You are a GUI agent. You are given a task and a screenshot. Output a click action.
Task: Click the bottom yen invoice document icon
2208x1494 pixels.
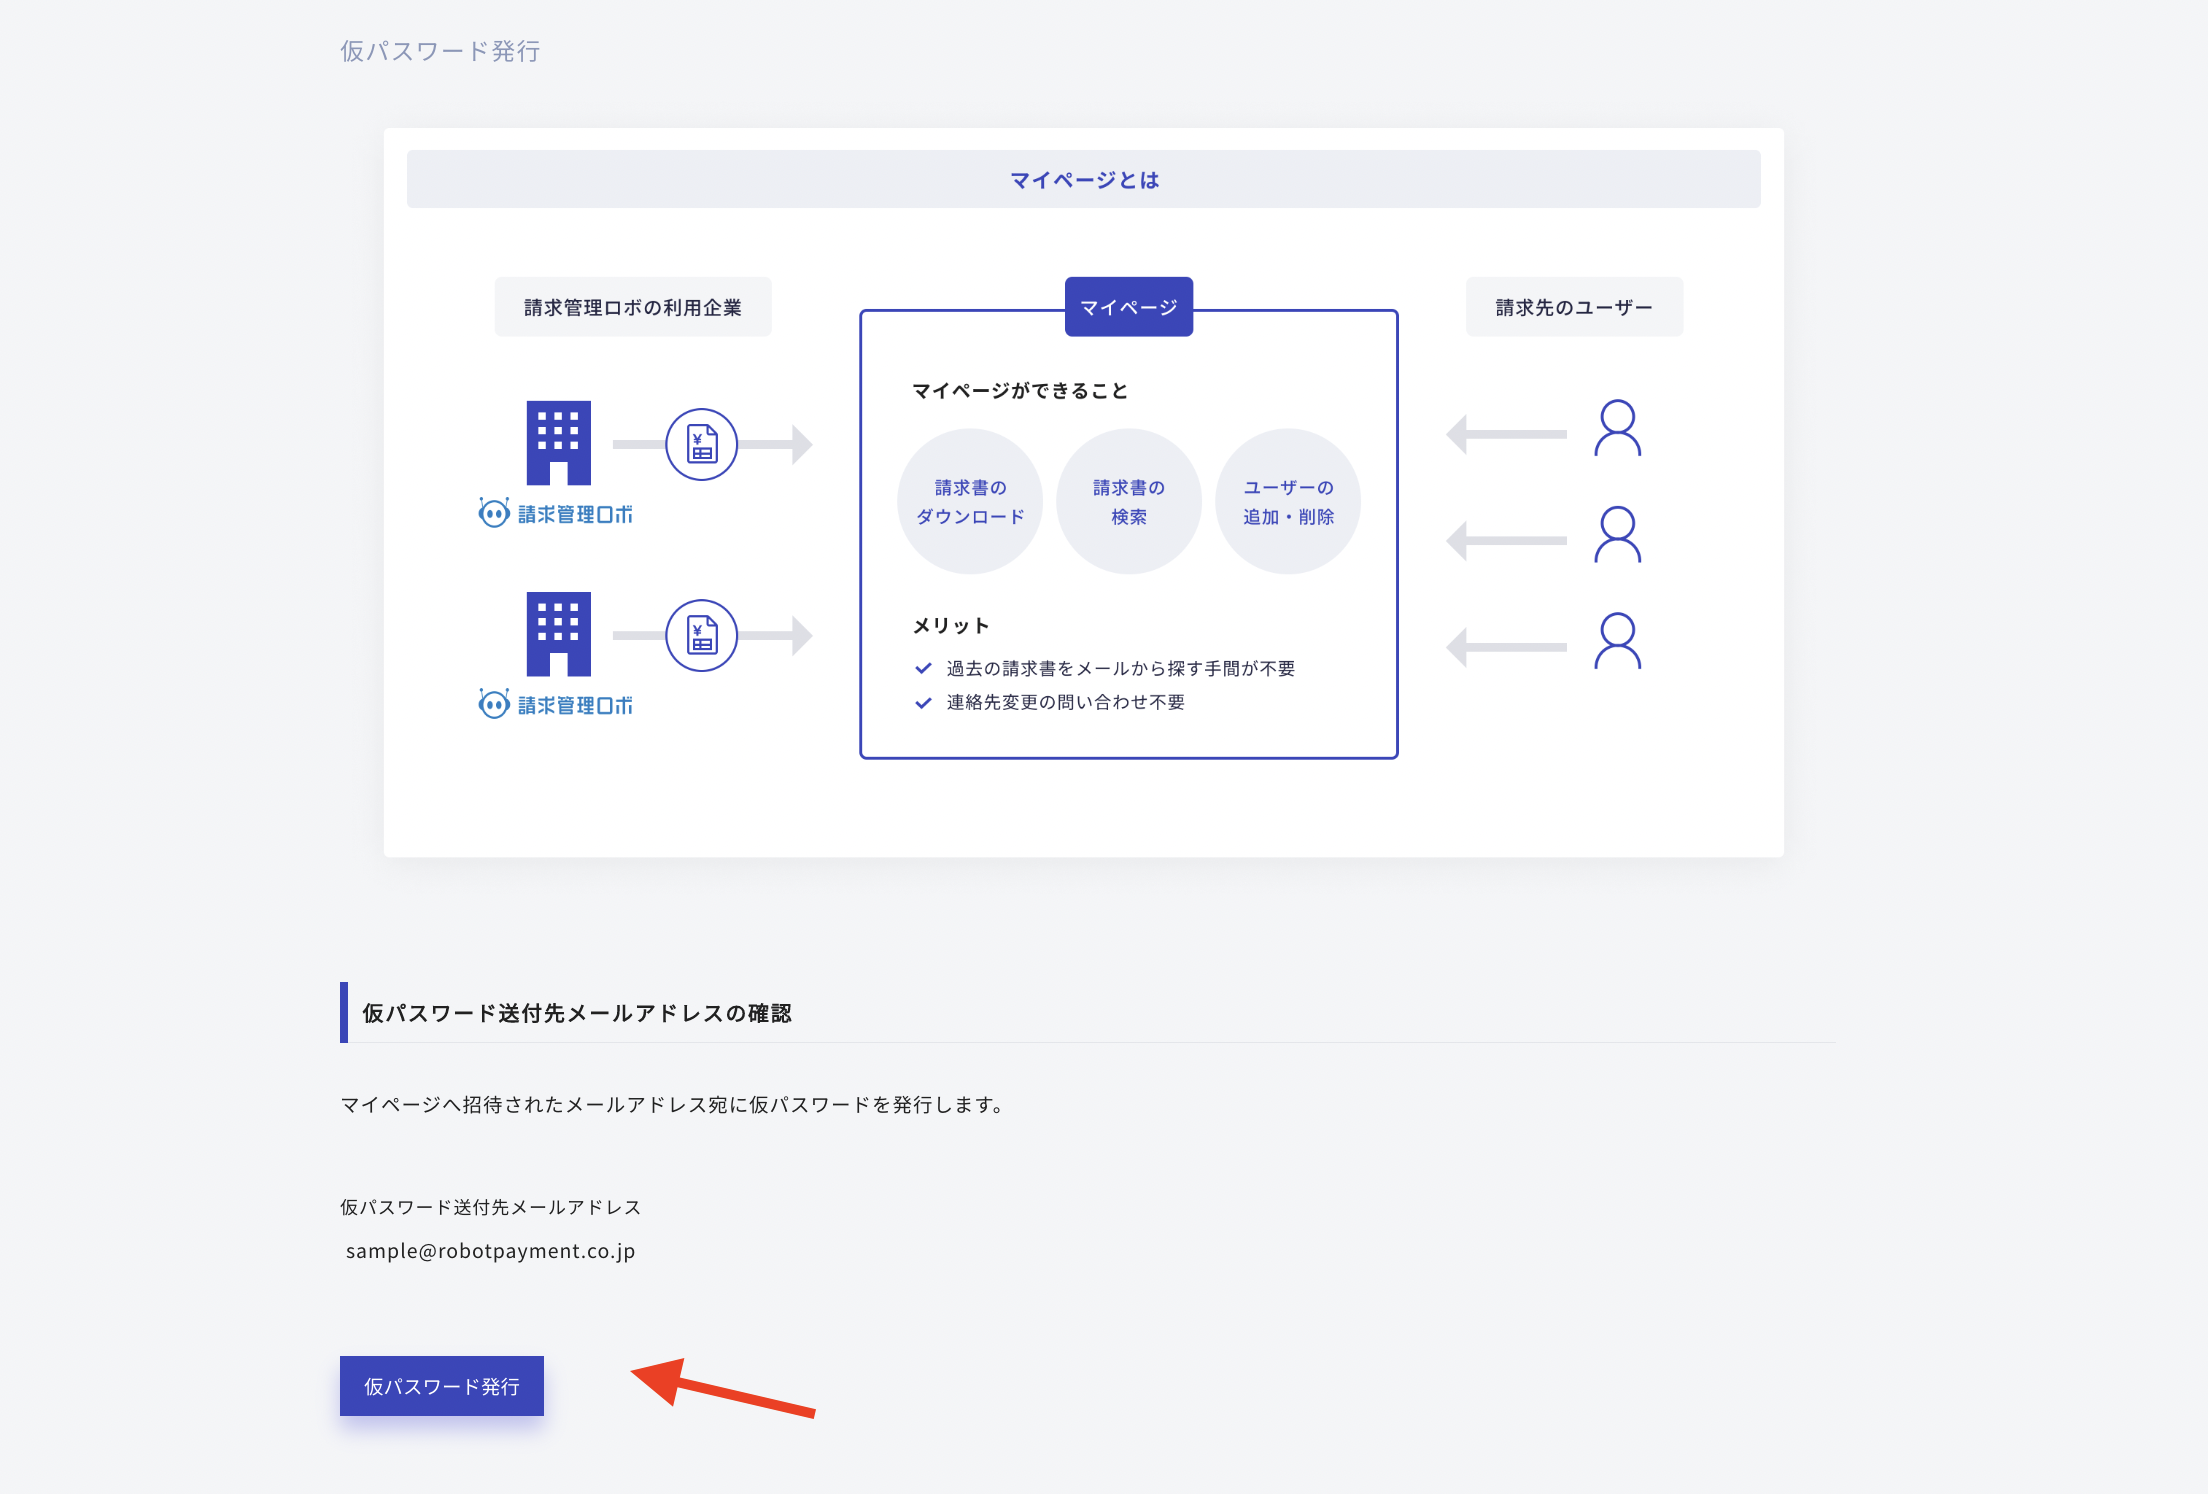click(702, 635)
